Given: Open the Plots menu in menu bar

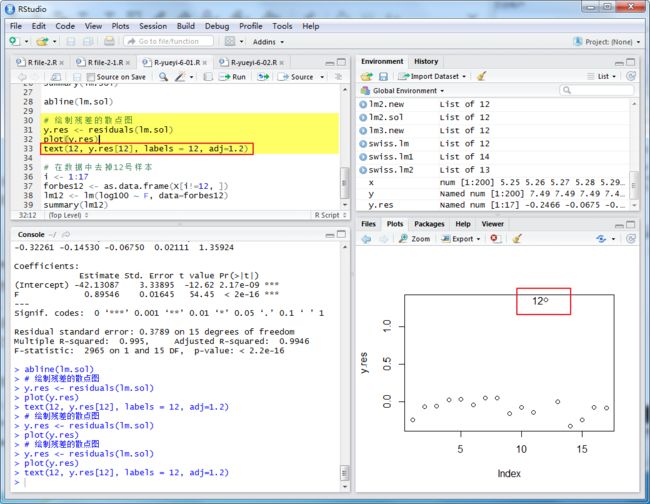Looking at the screenshot, I should pos(120,26).
